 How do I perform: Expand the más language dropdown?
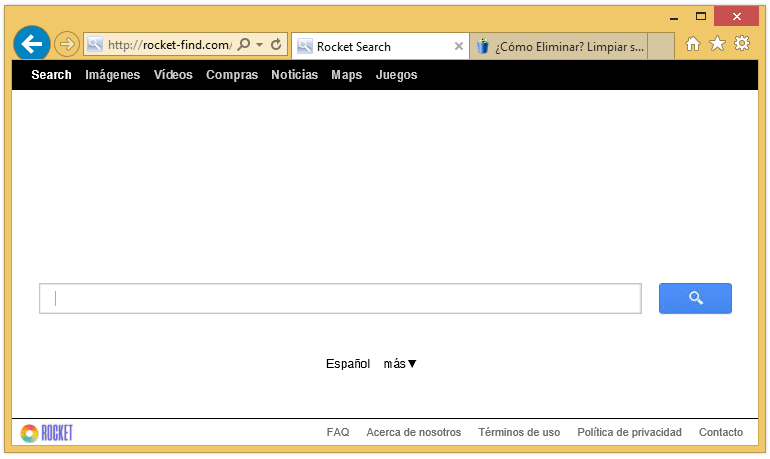point(400,364)
